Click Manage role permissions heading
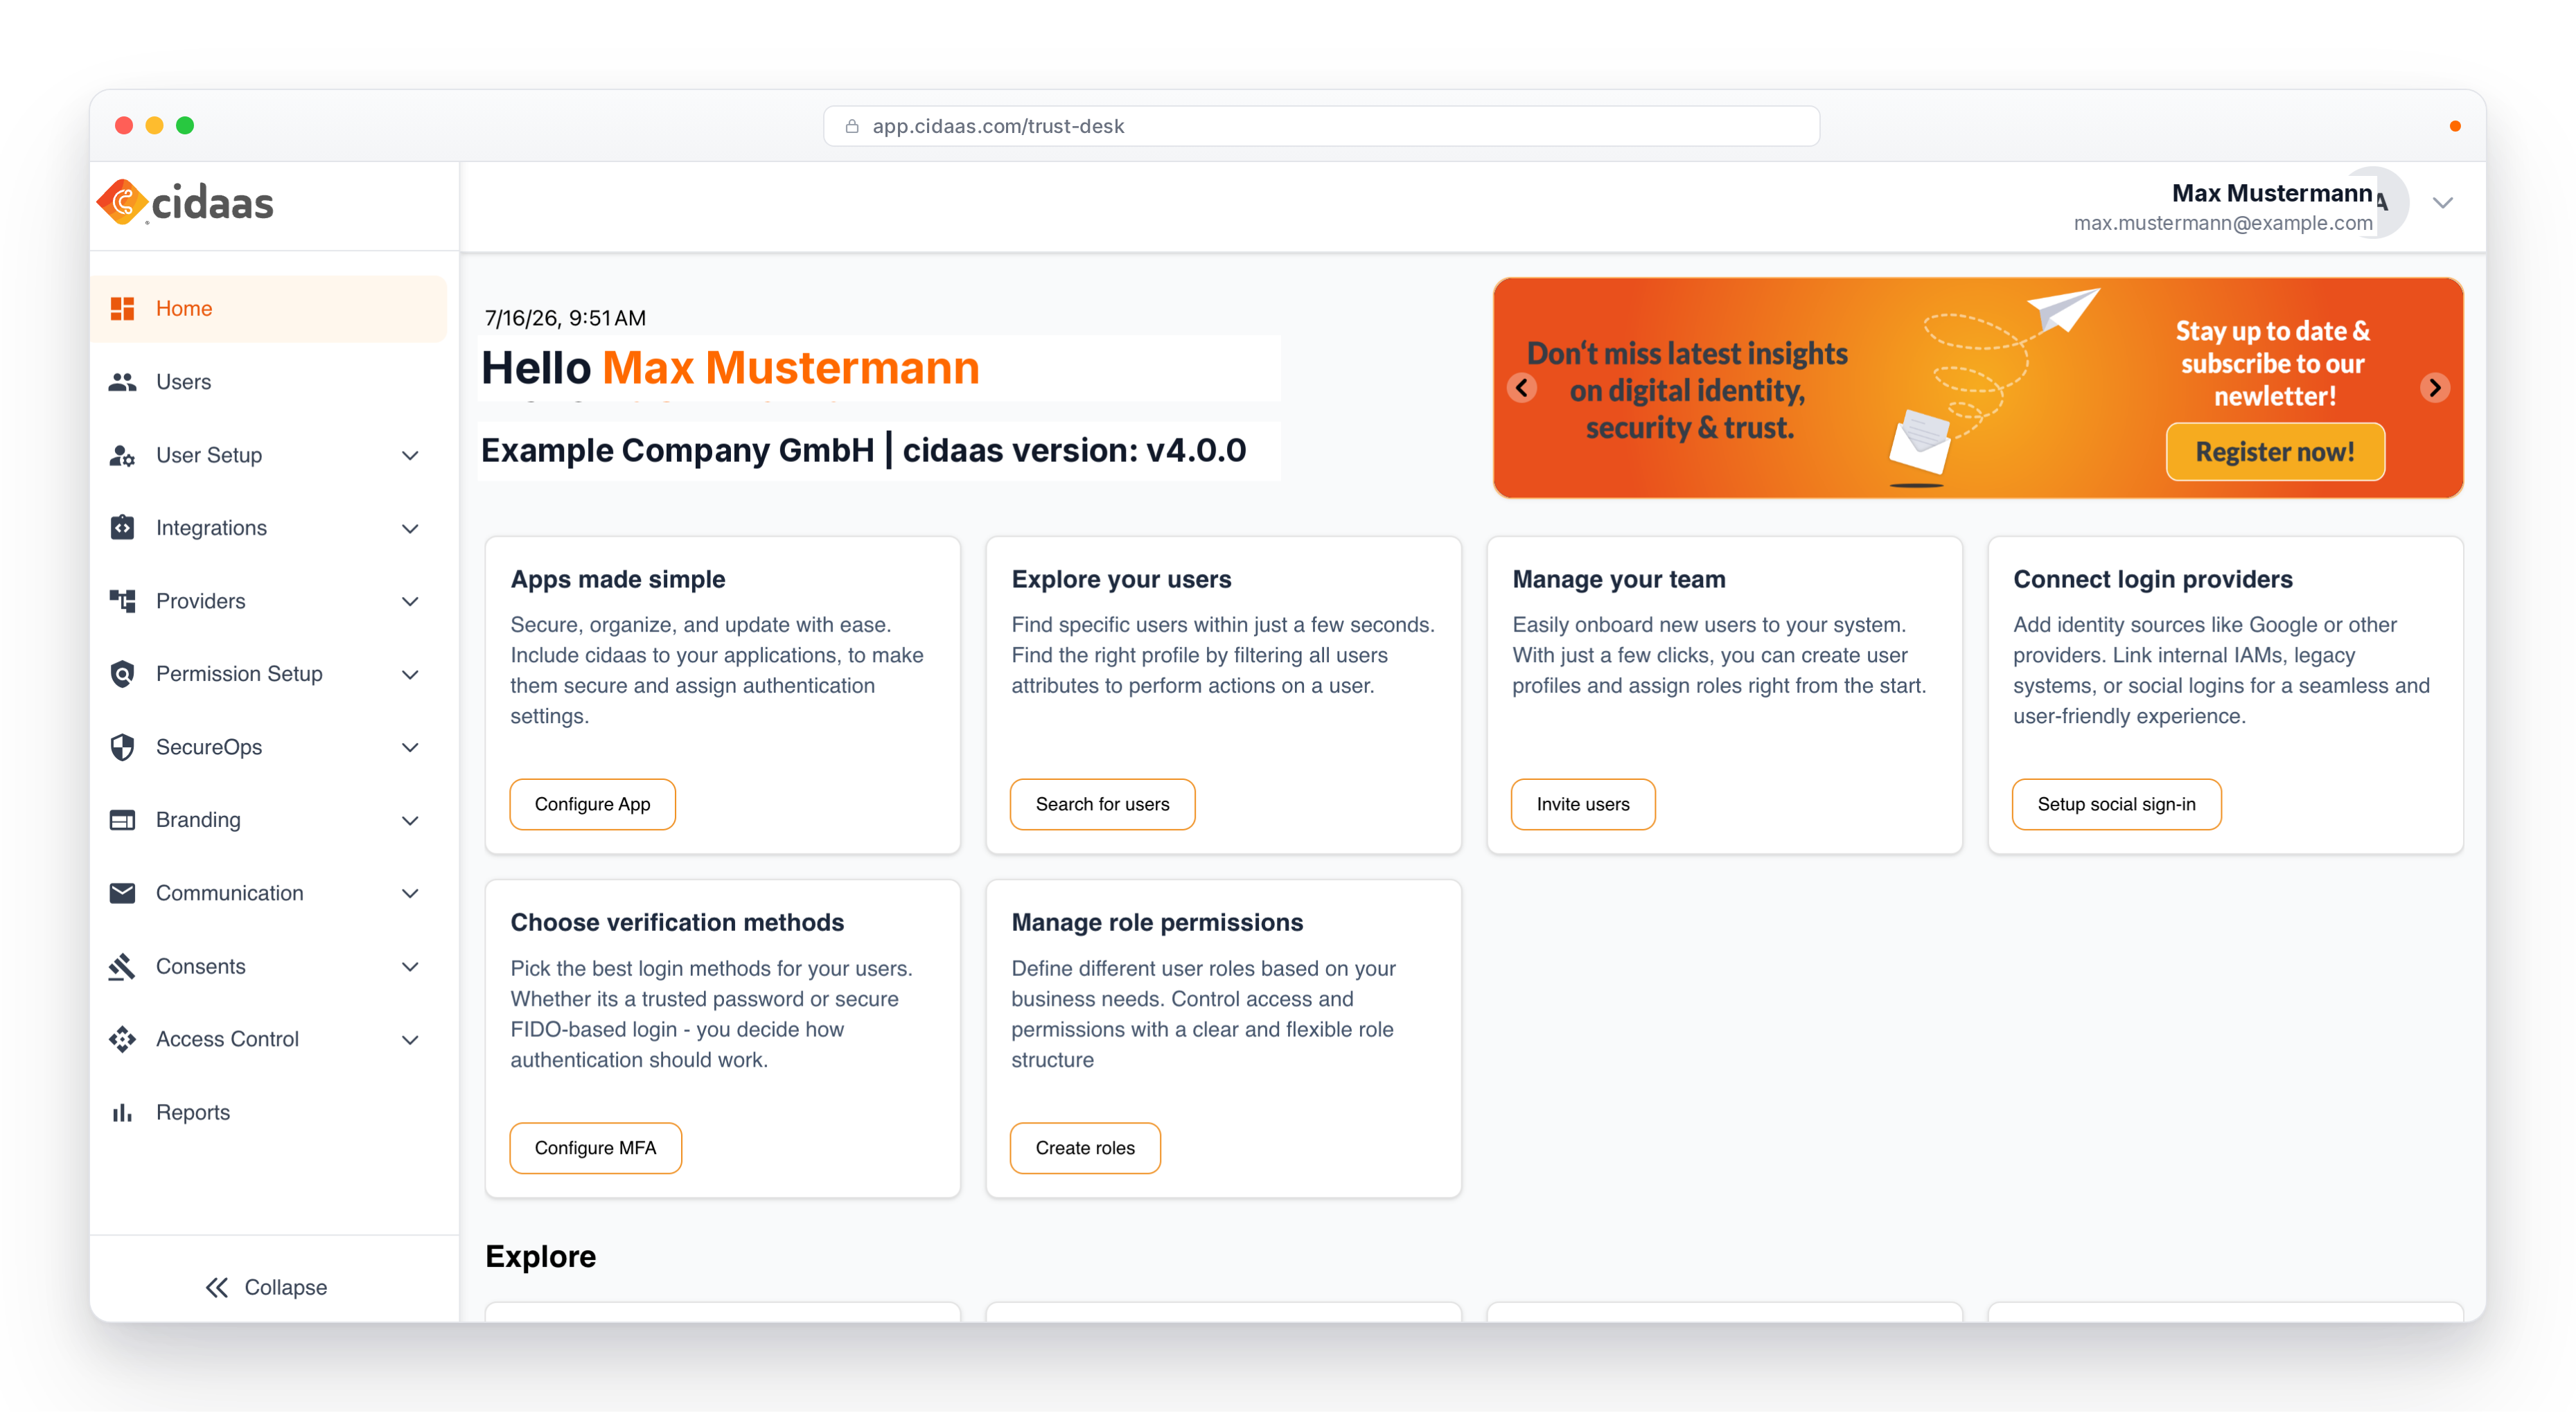The image size is (2576, 1413). pyautogui.click(x=1157, y=923)
